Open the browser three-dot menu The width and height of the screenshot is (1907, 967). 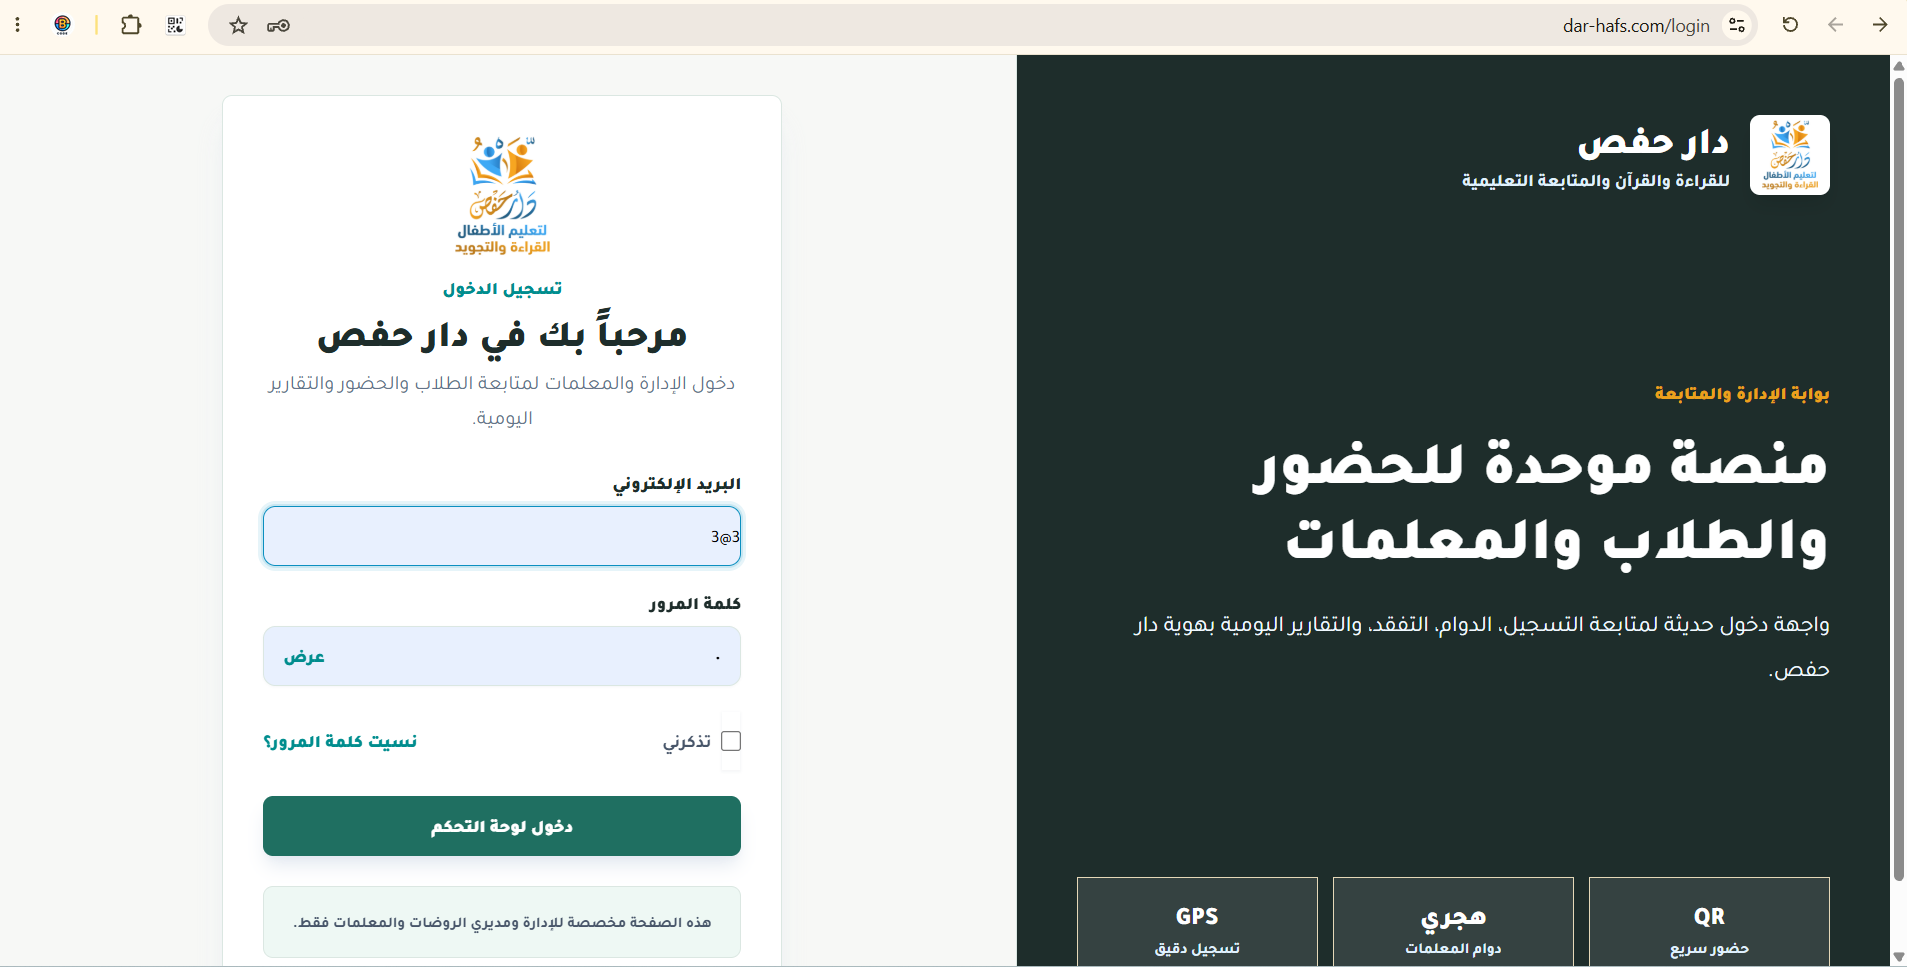18,25
